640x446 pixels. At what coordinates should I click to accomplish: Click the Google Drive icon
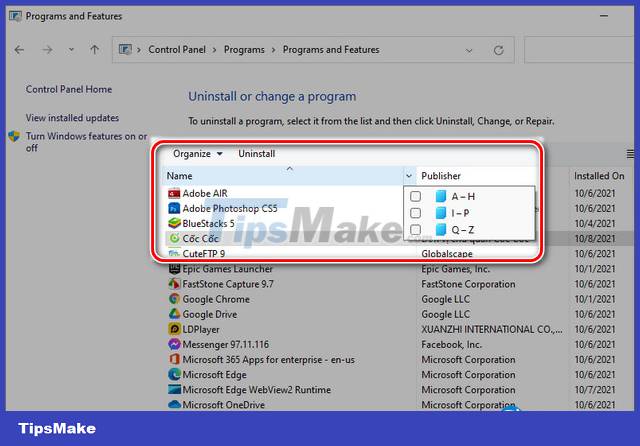[174, 314]
